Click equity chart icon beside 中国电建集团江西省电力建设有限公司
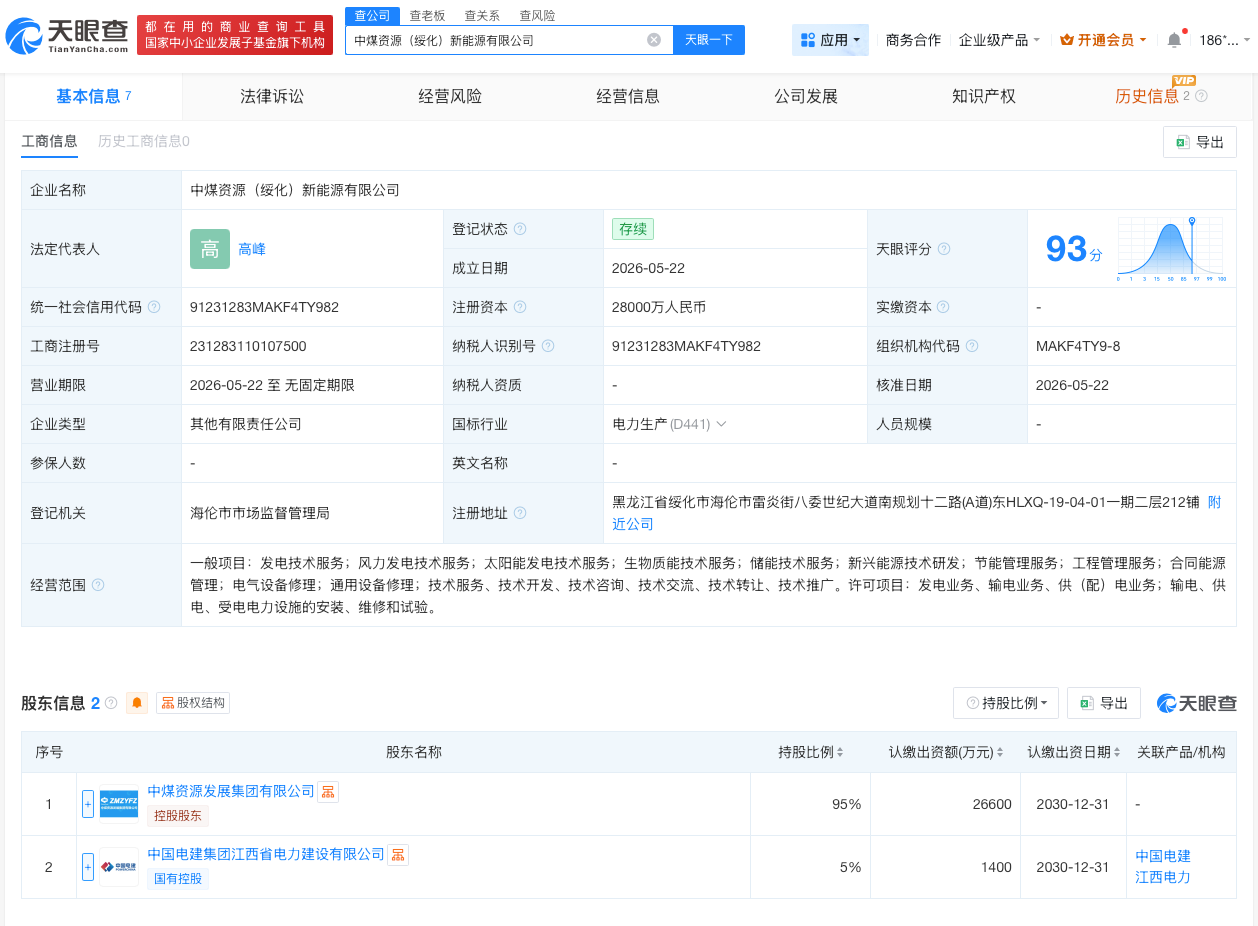The width and height of the screenshot is (1258, 926). pos(398,854)
